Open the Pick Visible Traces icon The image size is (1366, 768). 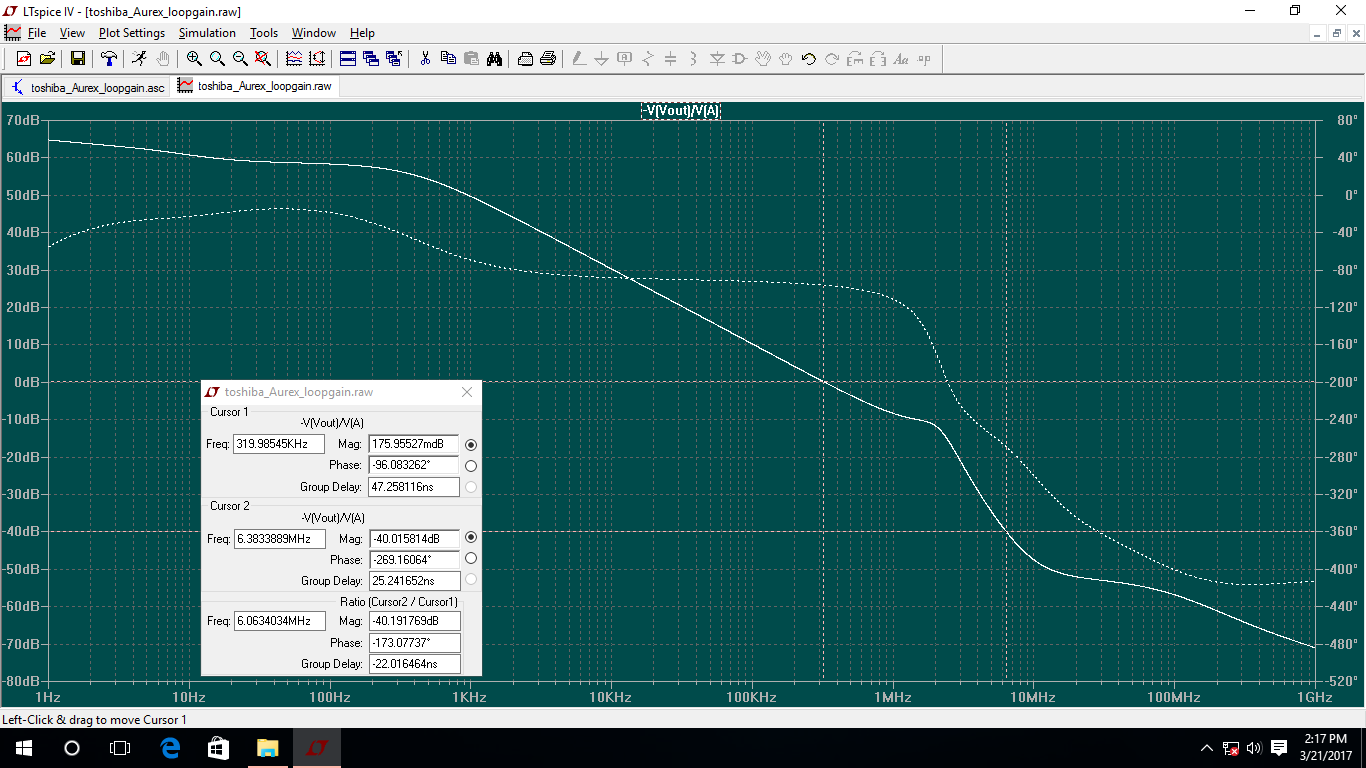point(294,59)
